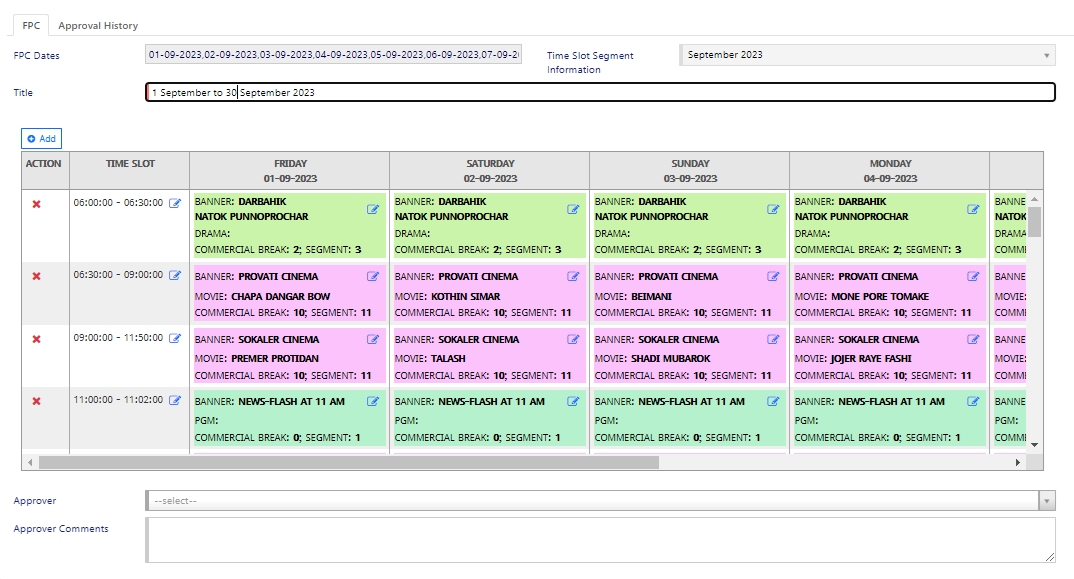Screen dimensions: 1074x579
Task: Edit the 06:30:00 - 09:00:00 time slot
Action: [x=175, y=276]
